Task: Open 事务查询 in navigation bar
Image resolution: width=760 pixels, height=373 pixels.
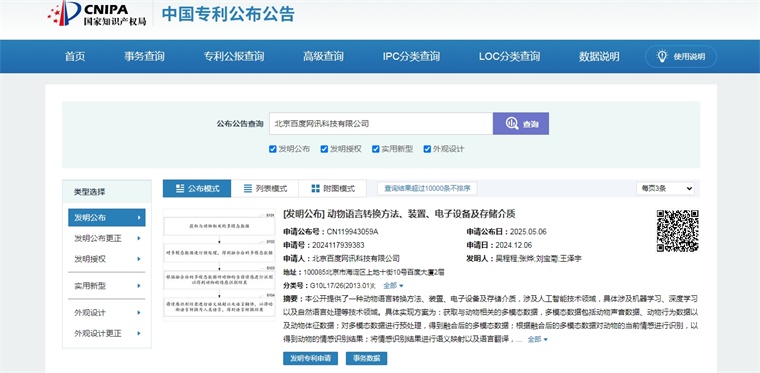Action: [x=144, y=57]
